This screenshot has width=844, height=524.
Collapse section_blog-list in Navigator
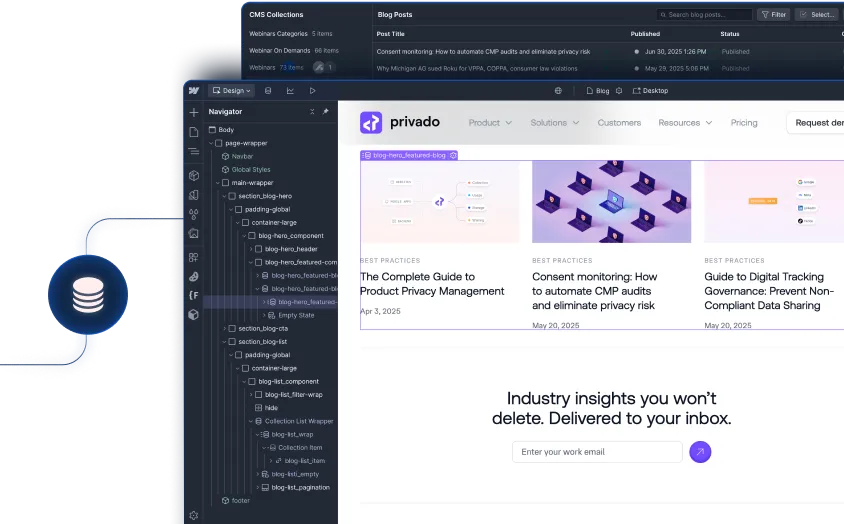pyautogui.click(x=224, y=342)
